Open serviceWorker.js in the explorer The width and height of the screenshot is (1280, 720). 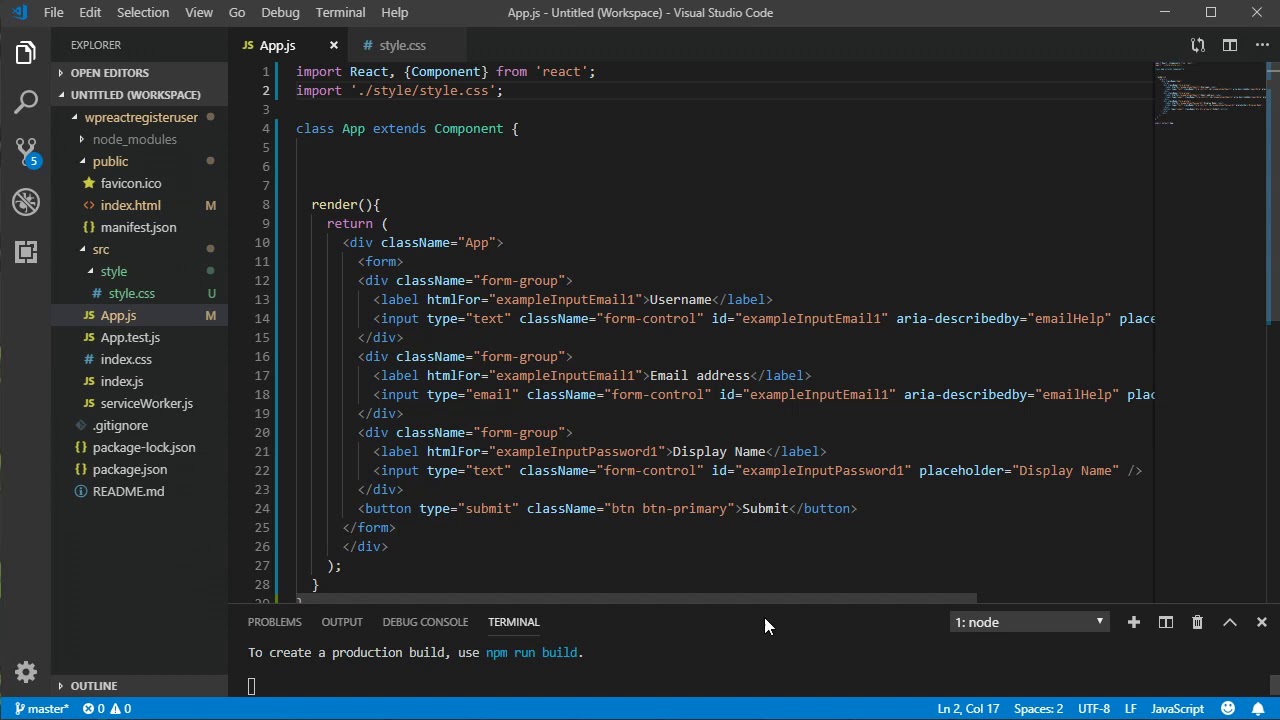click(146, 403)
